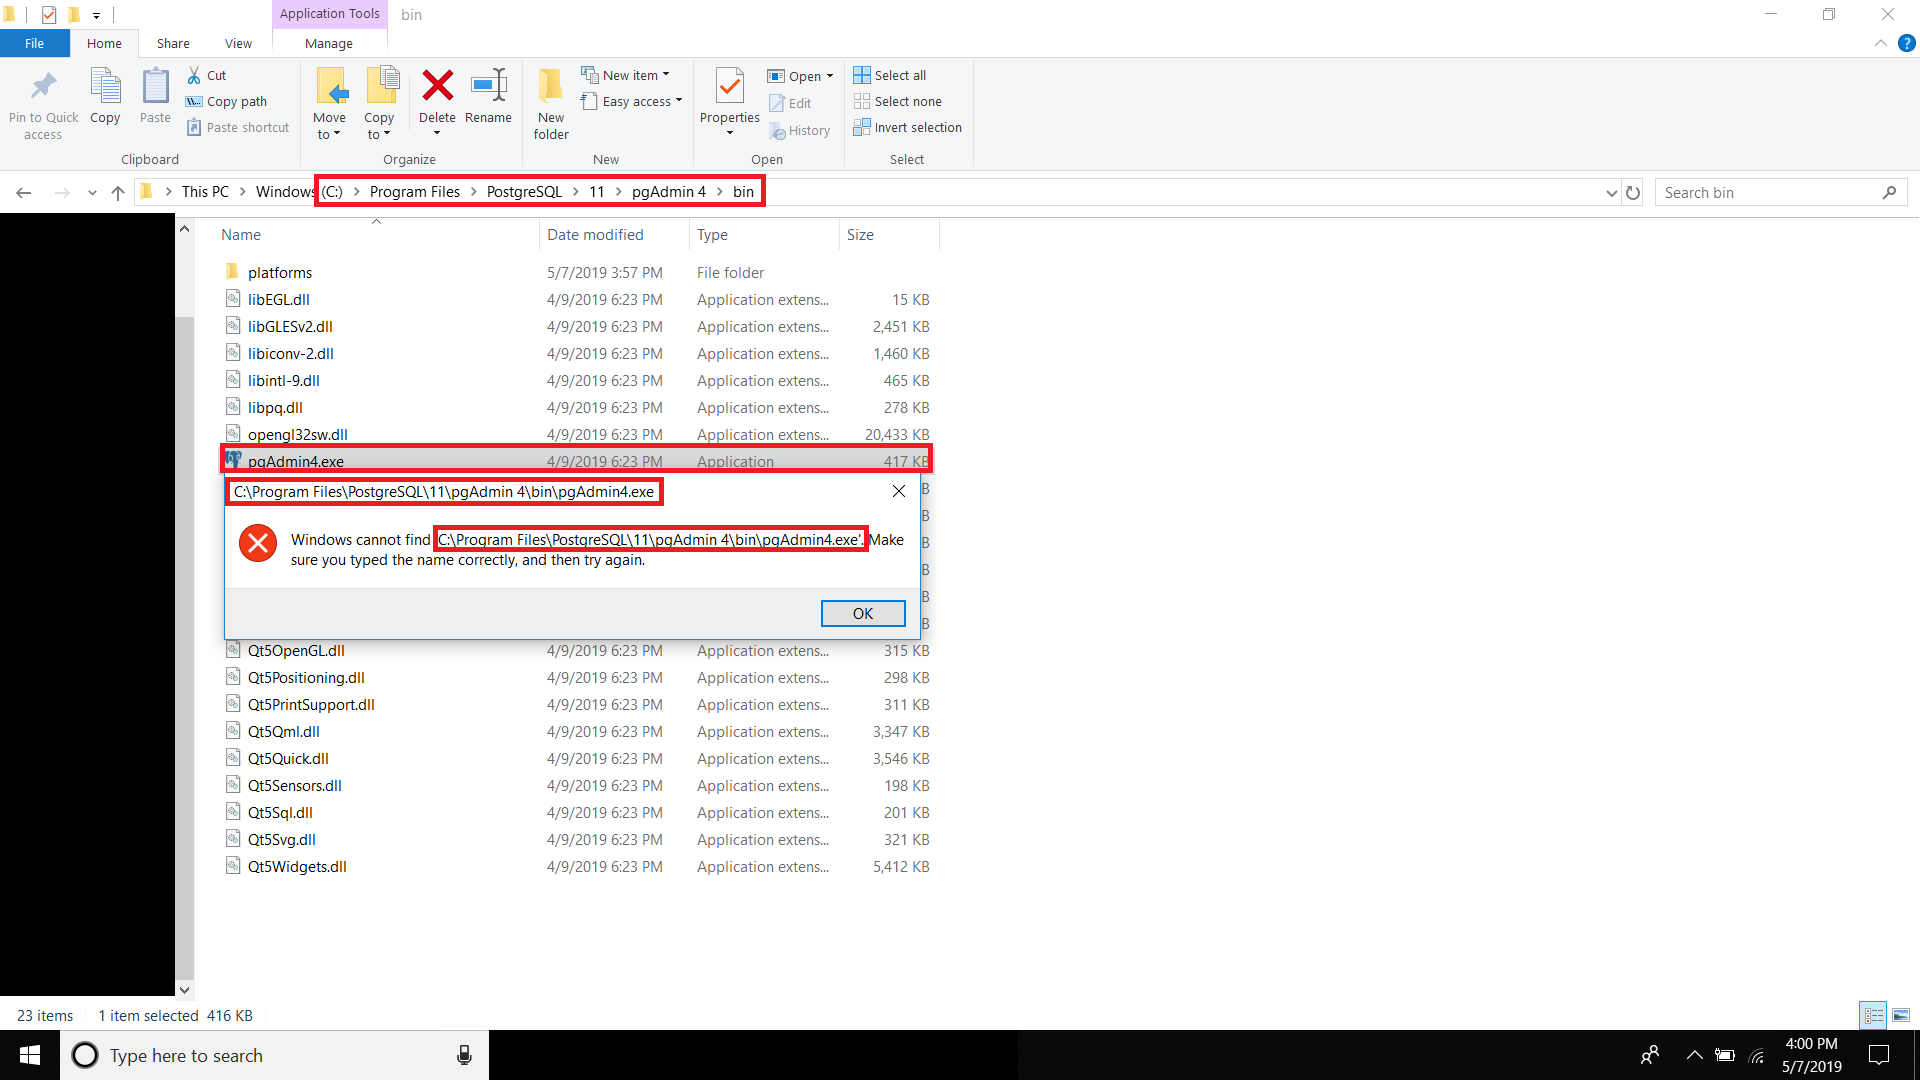This screenshot has width=1920, height=1080.
Task: Click Invert selection option
Action: pyautogui.click(x=907, y=127)
